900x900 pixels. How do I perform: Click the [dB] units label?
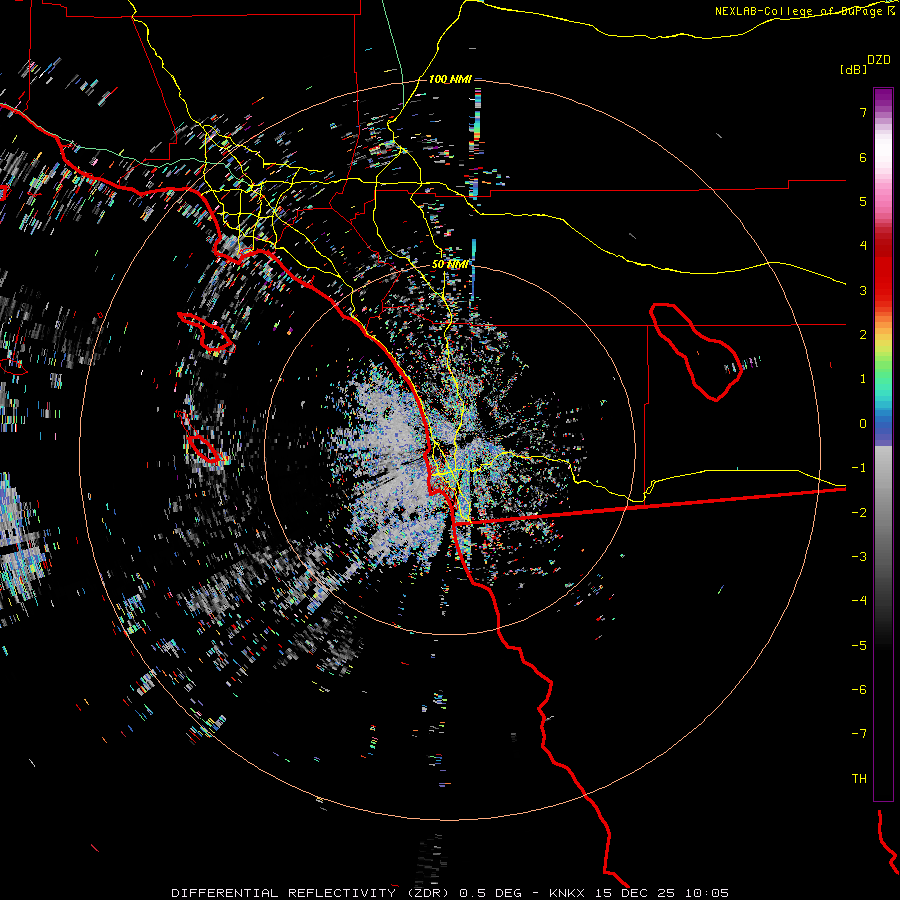[x=853, y=69]
